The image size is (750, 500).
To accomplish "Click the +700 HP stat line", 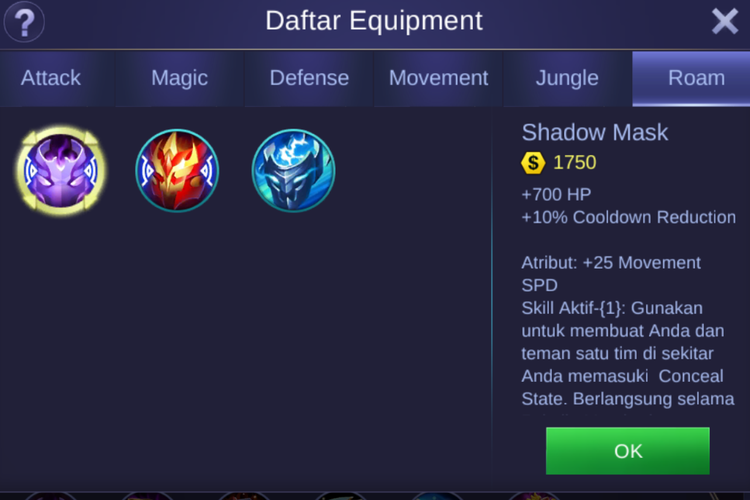I will [x=556, y=194].
